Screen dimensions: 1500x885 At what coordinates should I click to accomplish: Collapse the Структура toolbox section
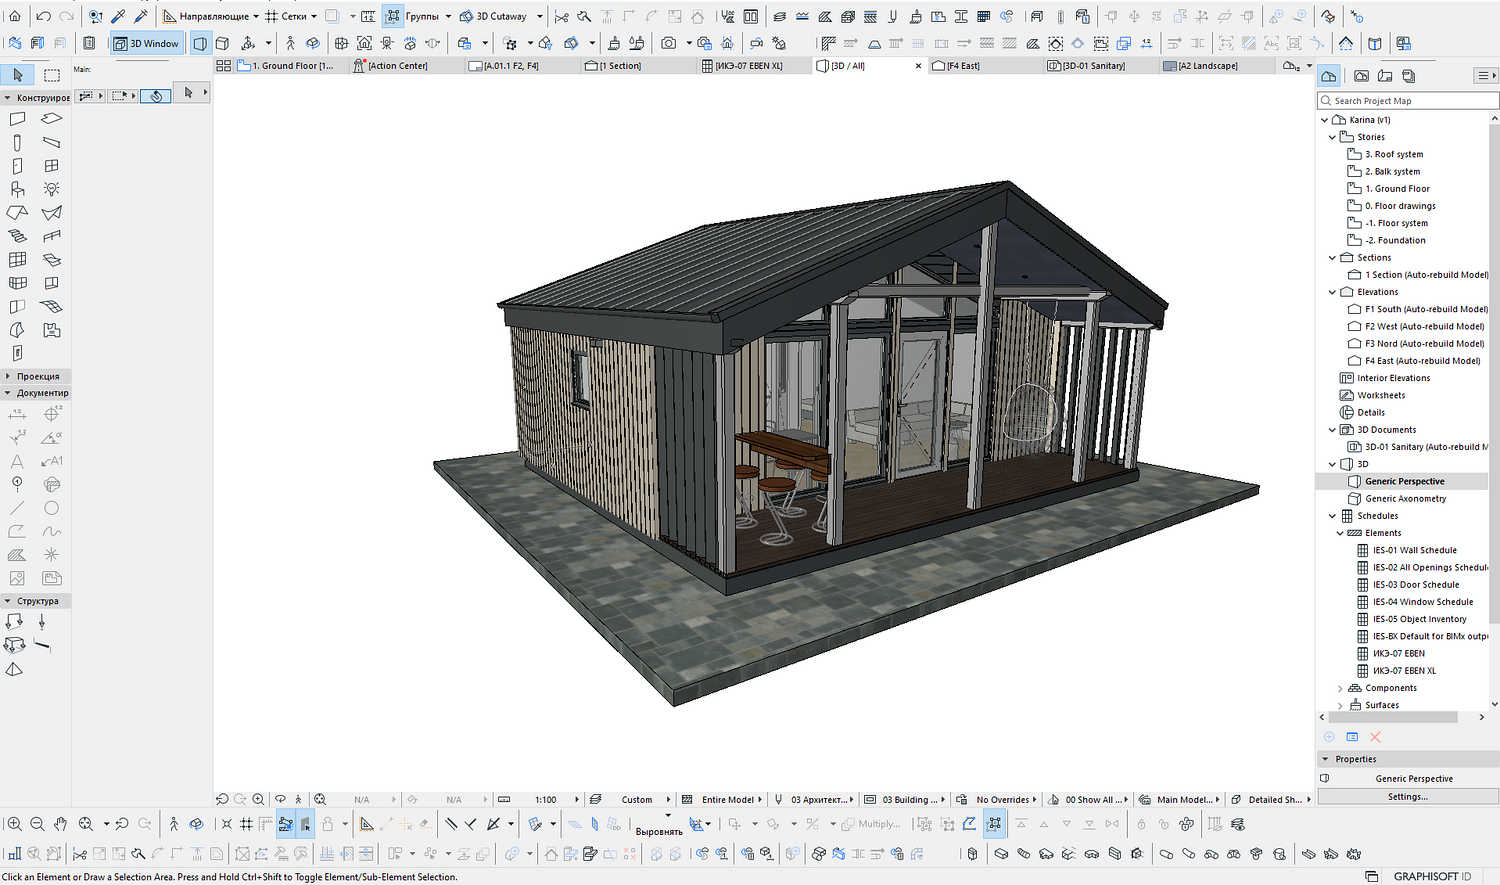8,601
